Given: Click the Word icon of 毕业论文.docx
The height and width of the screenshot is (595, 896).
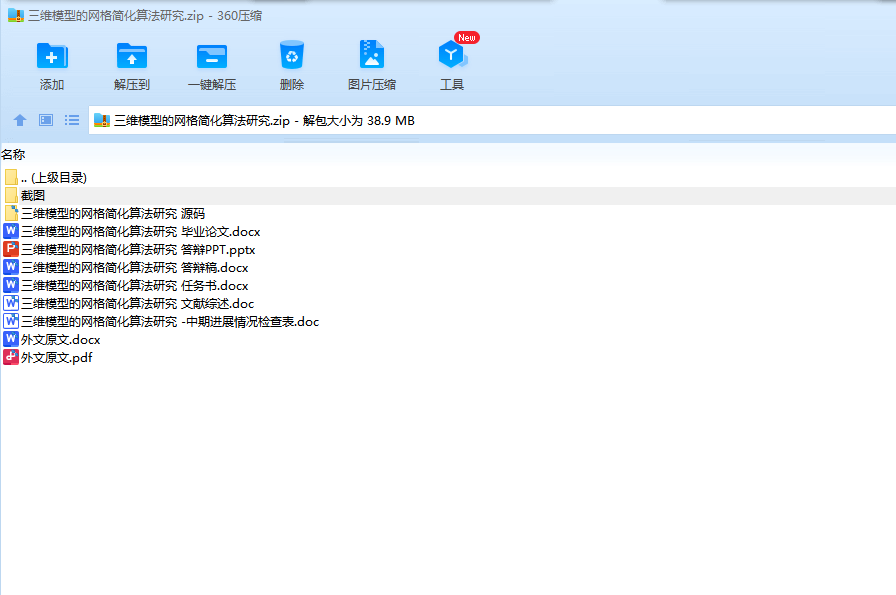Looking at the screenshot, I should (x=11, y=231).
